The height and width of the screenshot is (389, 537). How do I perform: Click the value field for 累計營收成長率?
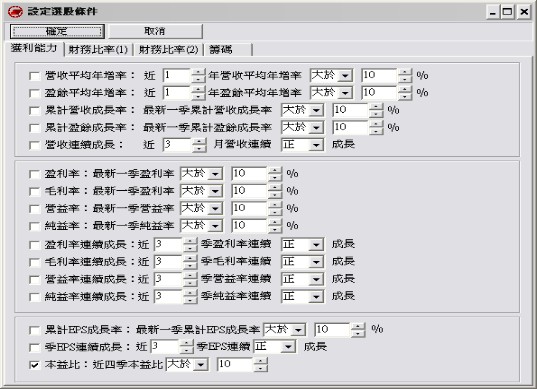(351, 110)
